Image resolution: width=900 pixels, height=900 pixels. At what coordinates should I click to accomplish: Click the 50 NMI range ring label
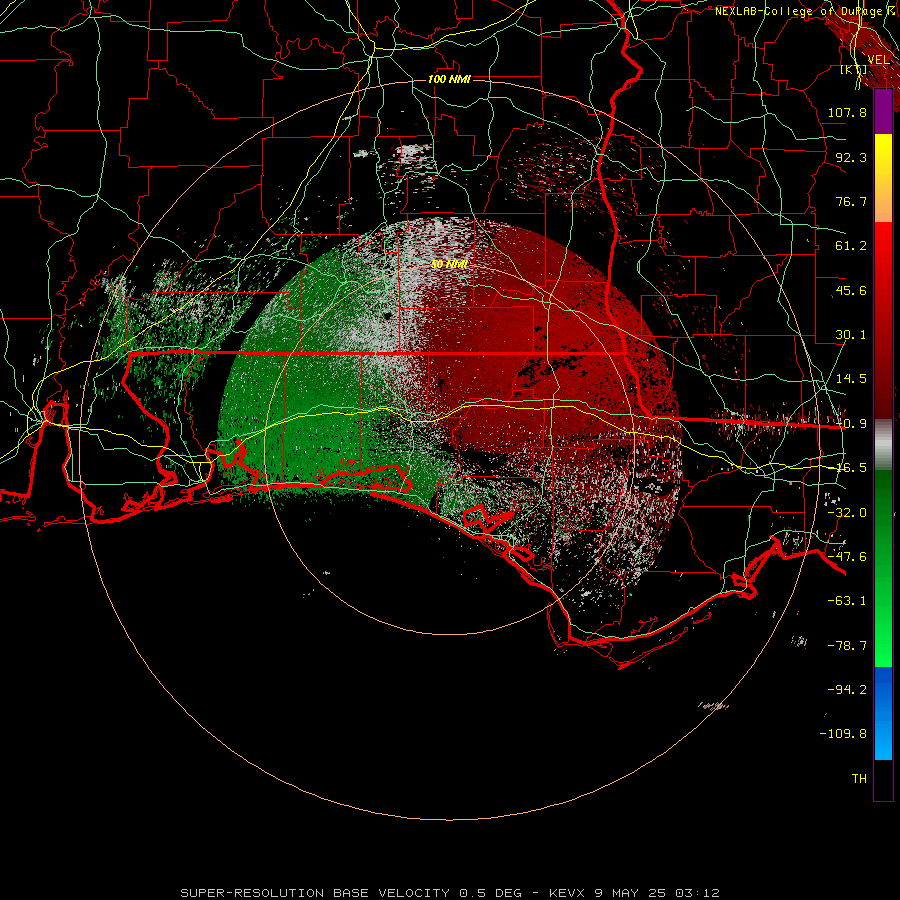click(x=449, y=264)
